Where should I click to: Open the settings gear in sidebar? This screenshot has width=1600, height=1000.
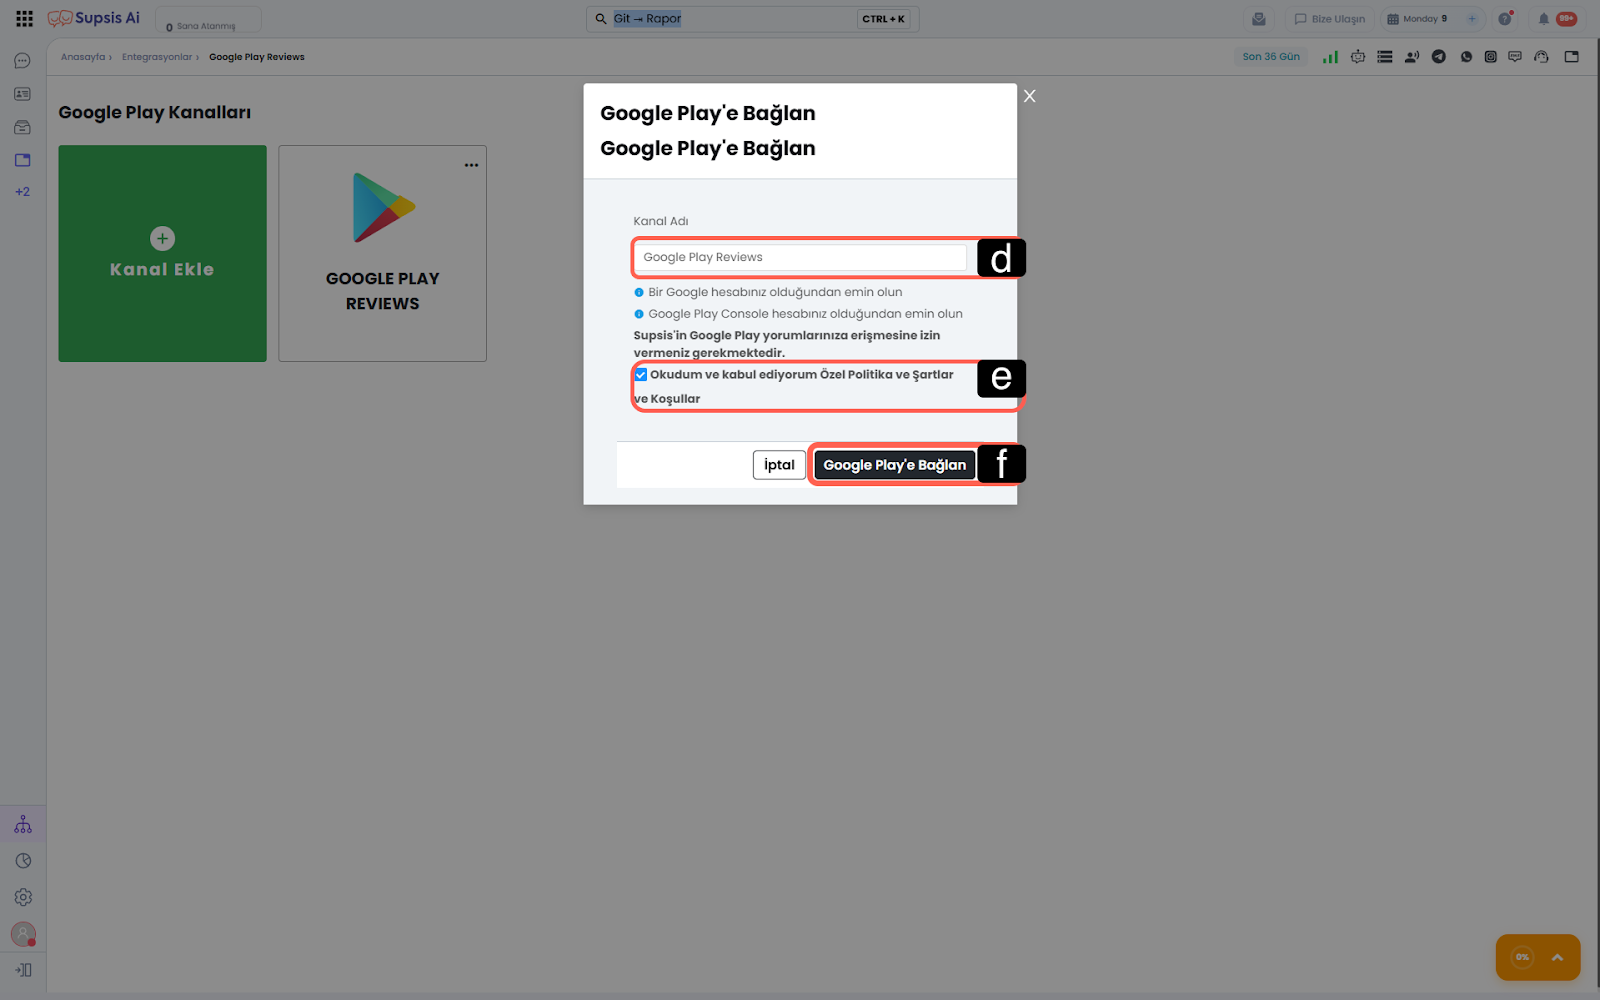[x=23, y=898]
